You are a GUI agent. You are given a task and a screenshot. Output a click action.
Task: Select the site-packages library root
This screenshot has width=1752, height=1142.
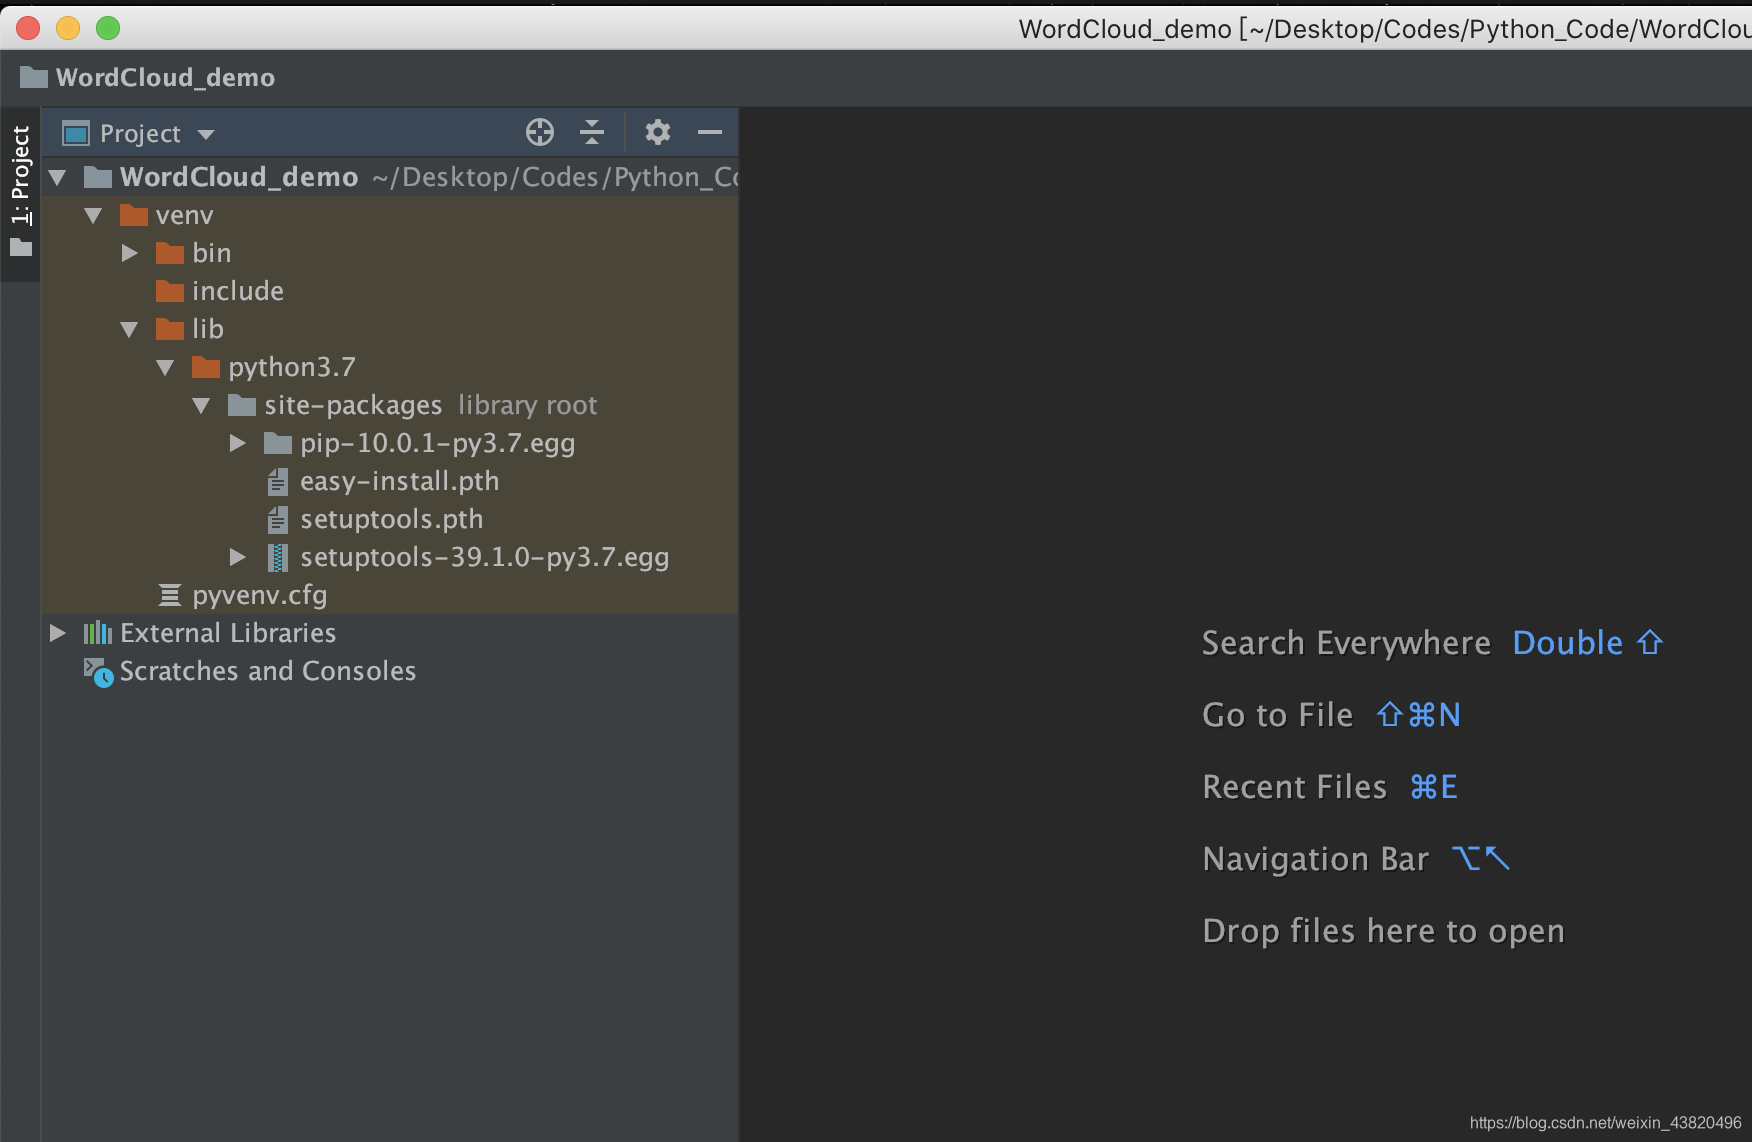click(x=353, y=405)
